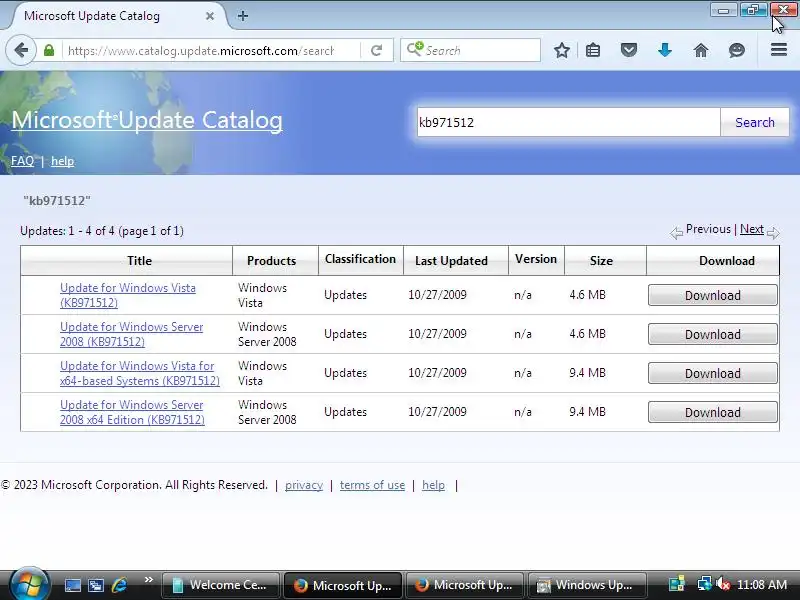The height and width of the screenshot is (600, 800).
Task: Open the FAQ link
Action: (x=22, y=161)
